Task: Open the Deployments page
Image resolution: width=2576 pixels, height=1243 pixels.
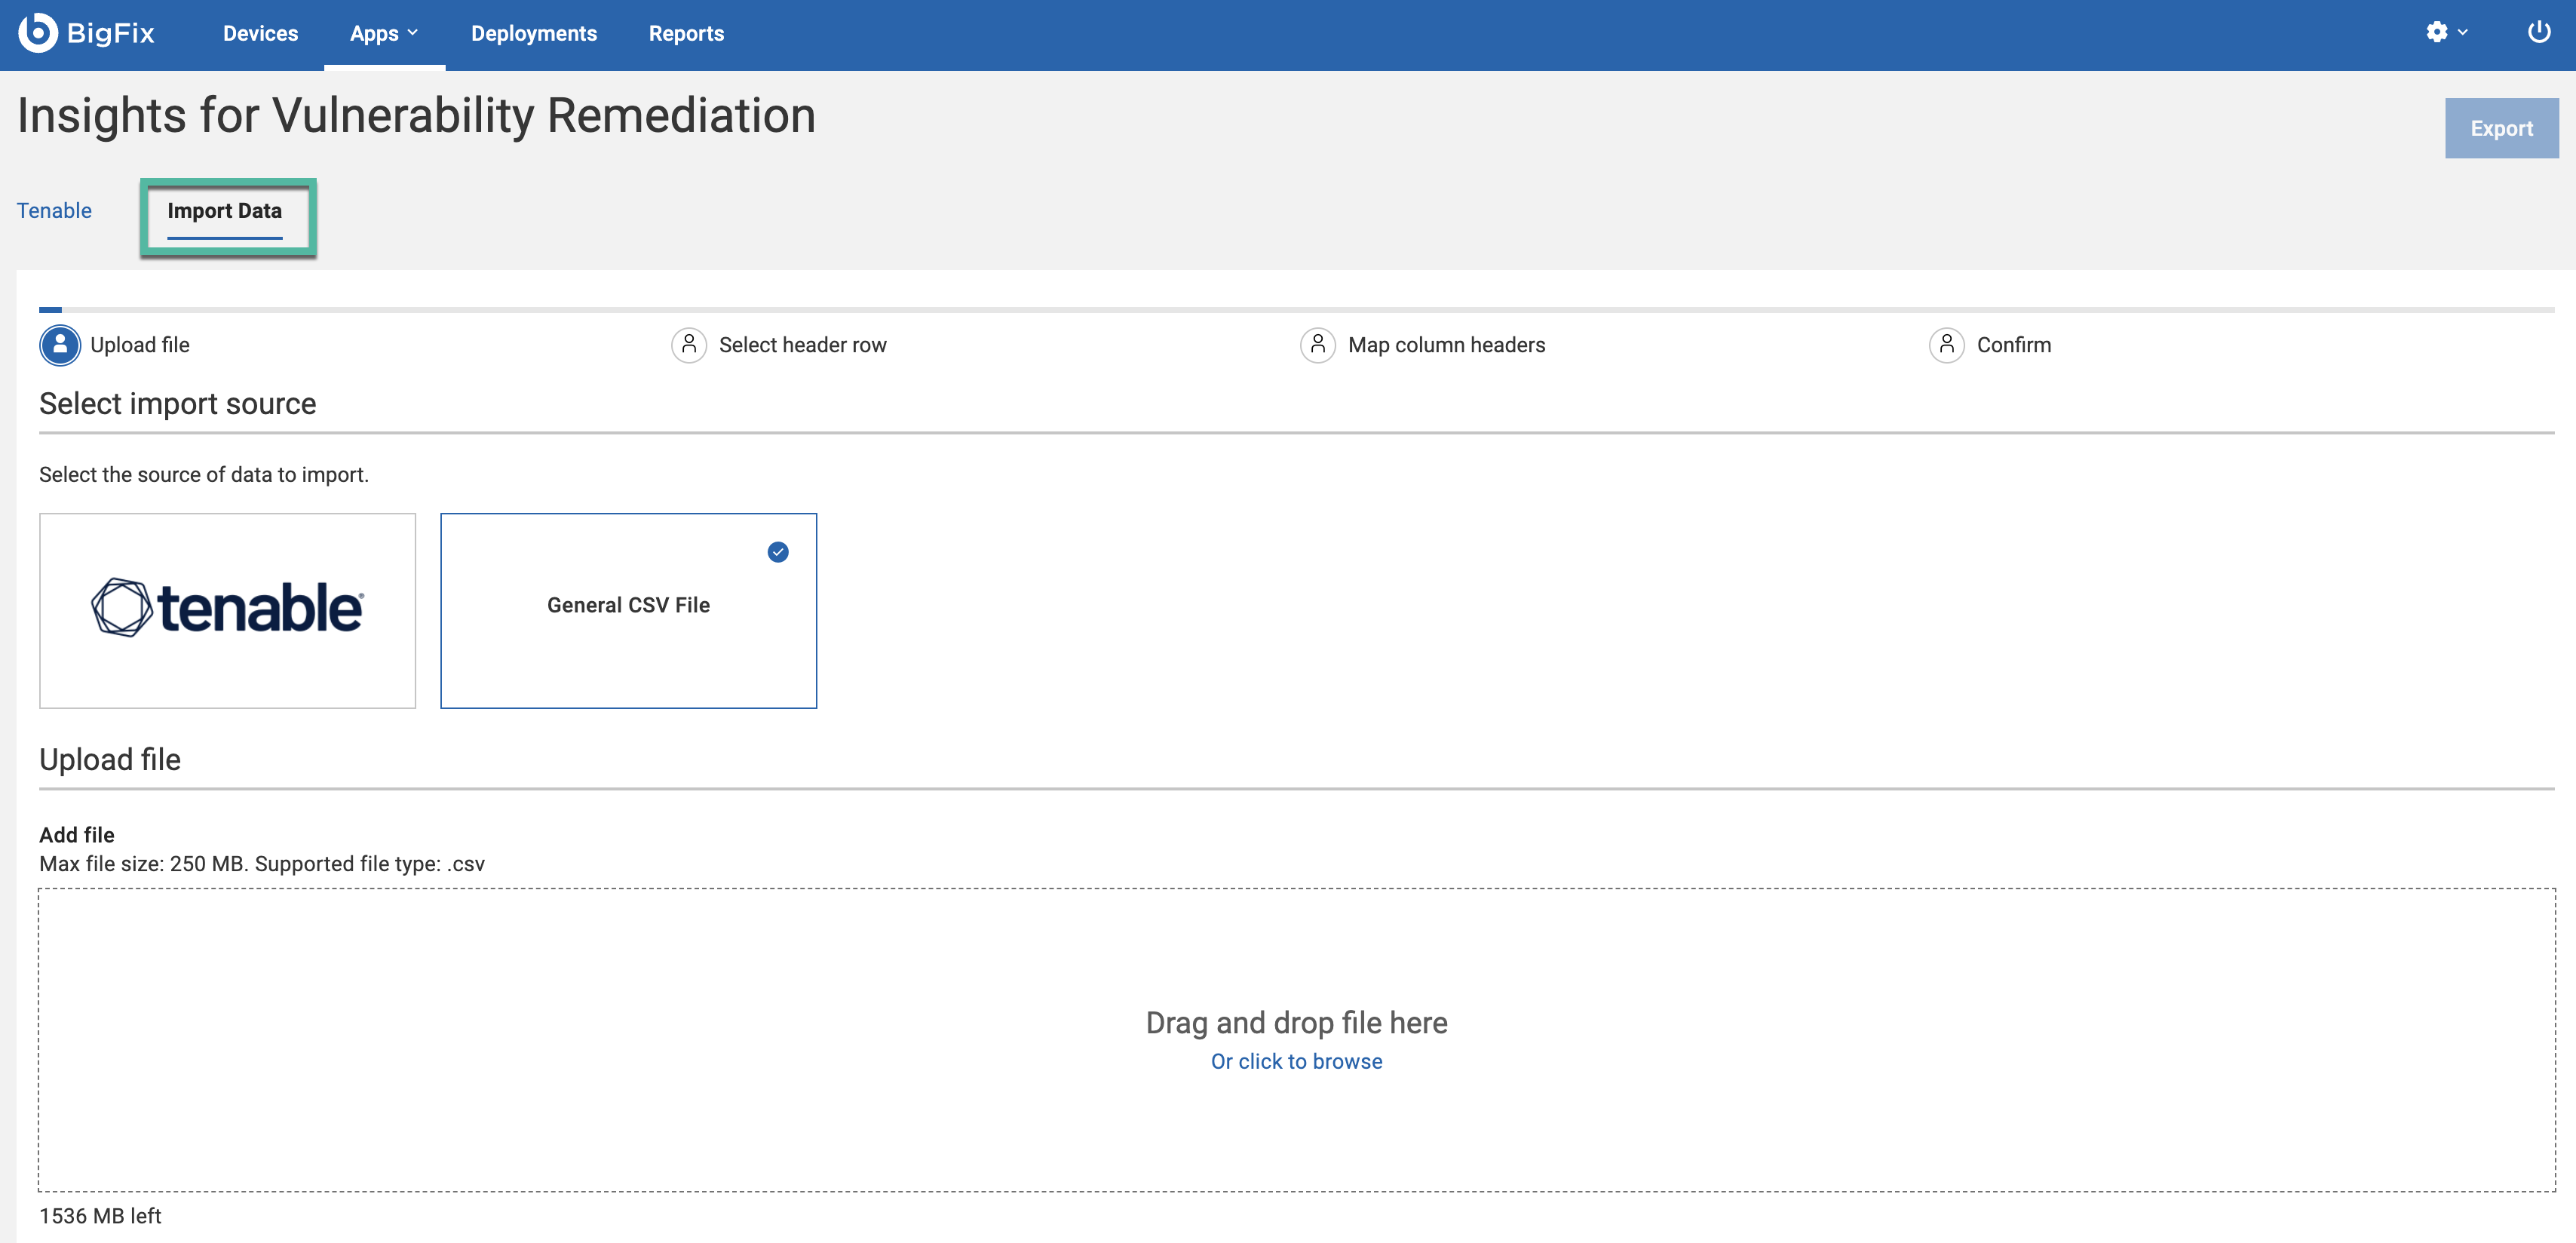Action: pos(533,33)
